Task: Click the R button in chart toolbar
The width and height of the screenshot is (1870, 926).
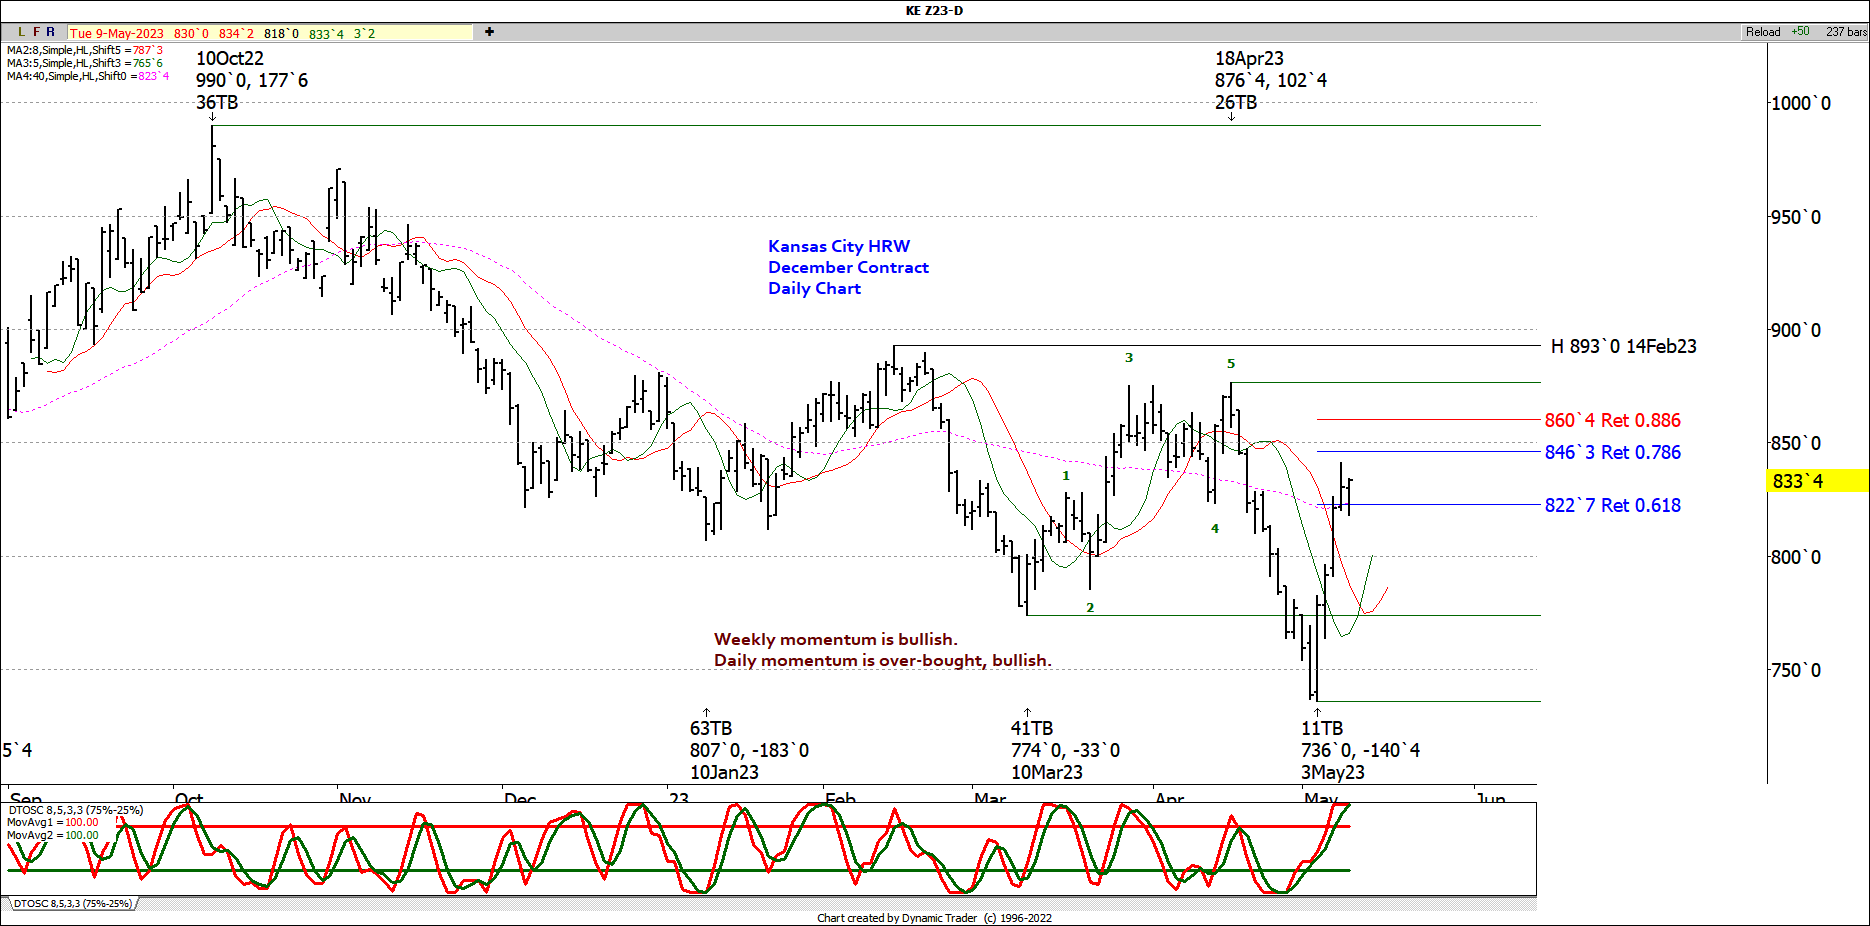Action: click(51, 32)
